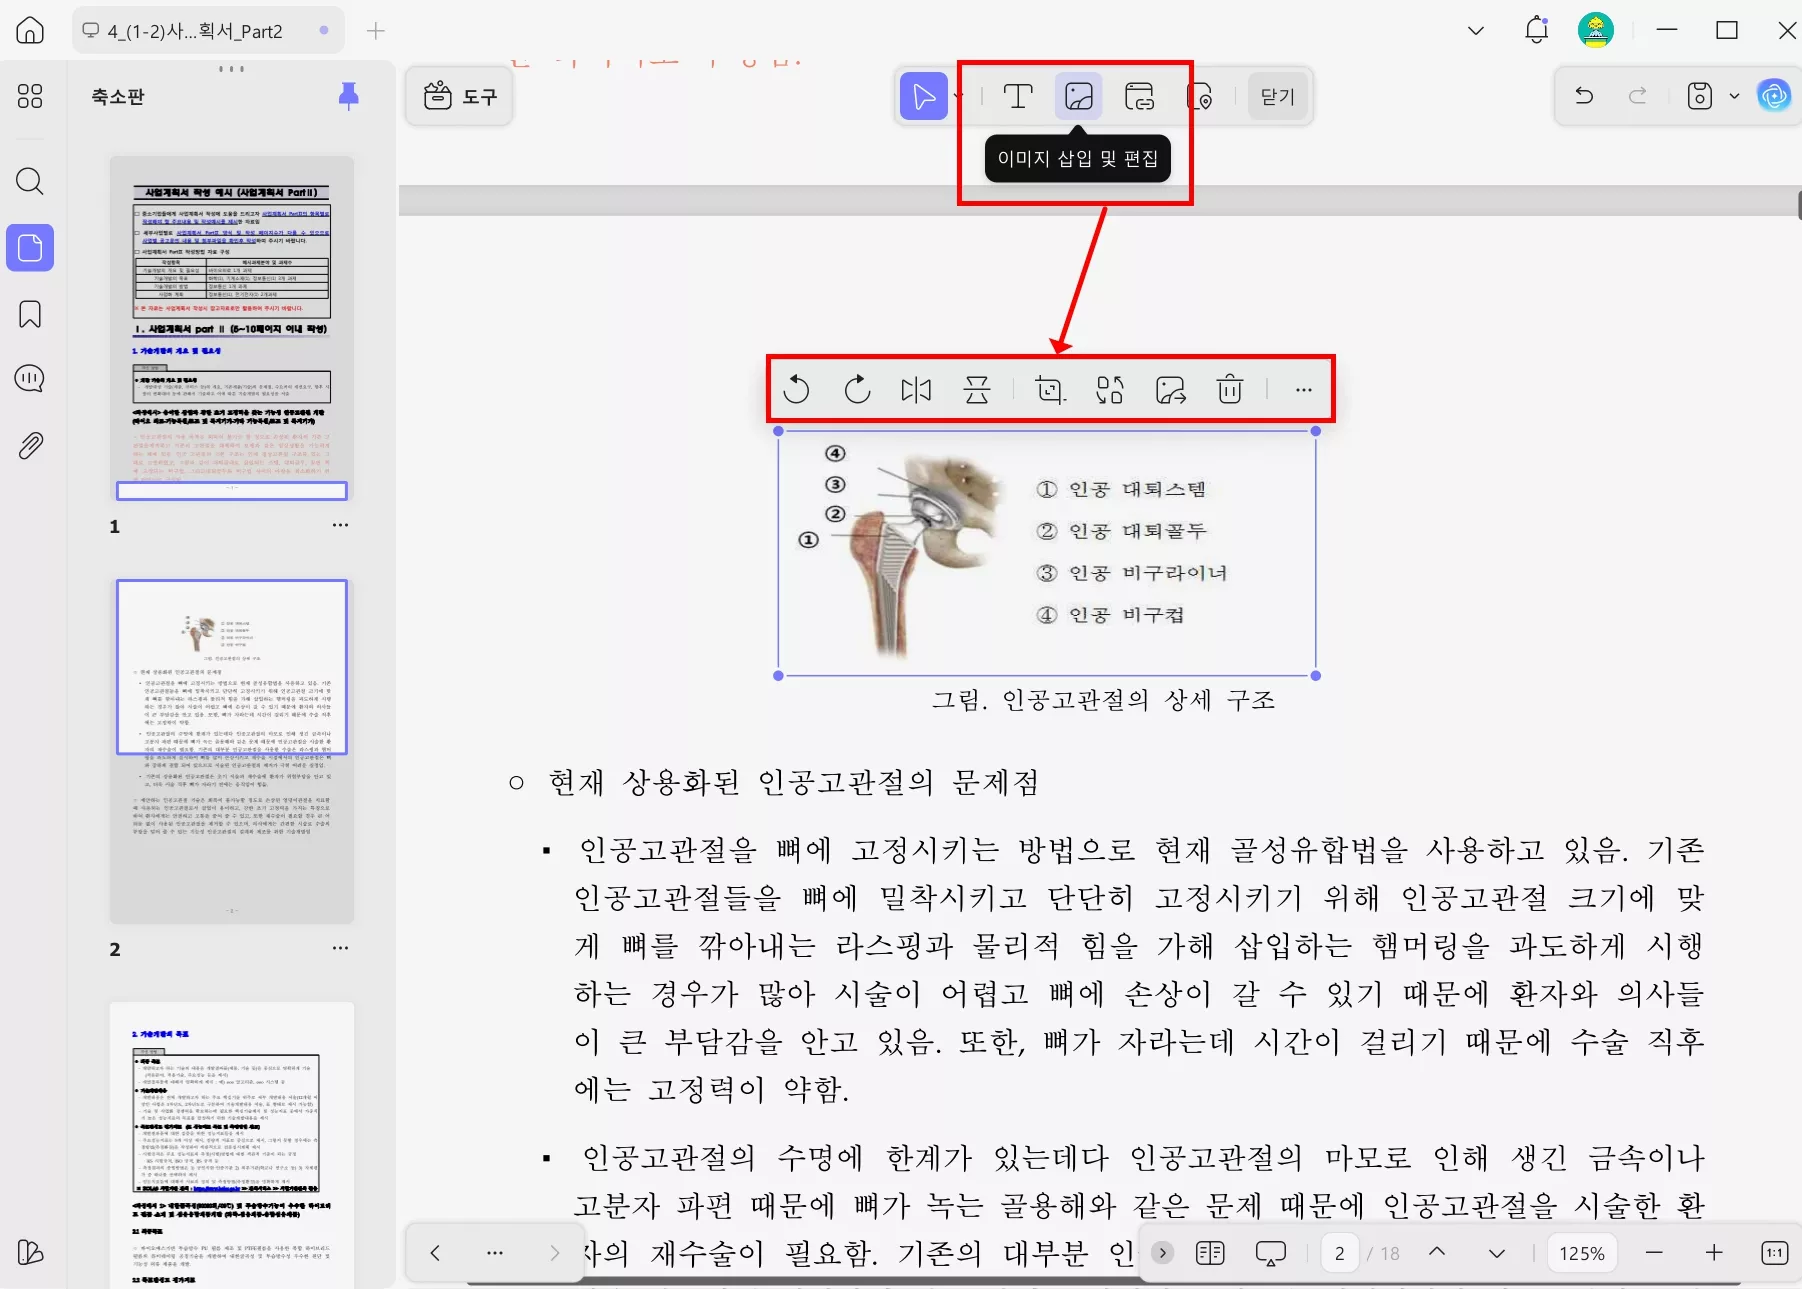This screenshot has height=1289, width=1802.
Task: Select the text insertion tool
Action: (1017, 96)
